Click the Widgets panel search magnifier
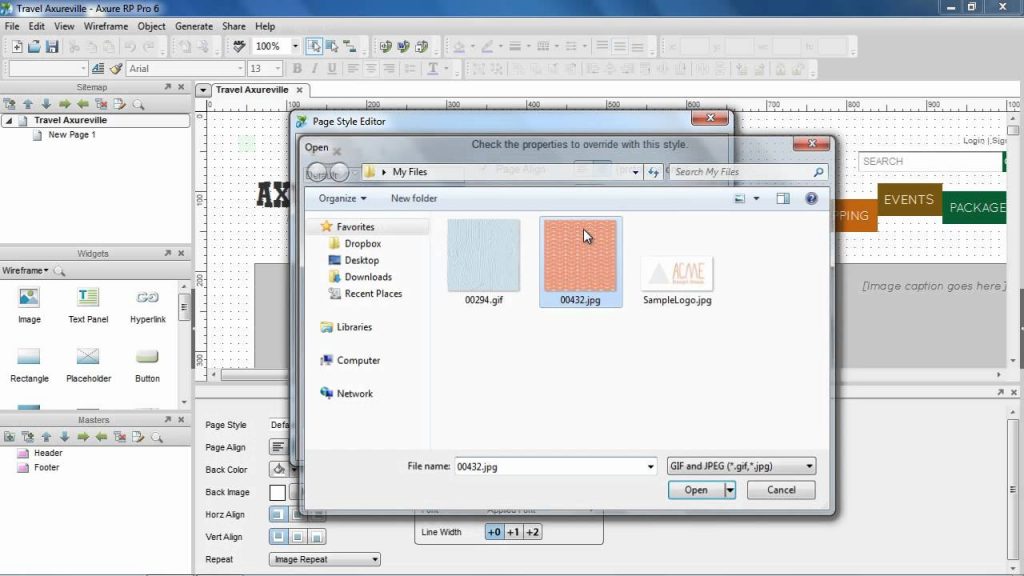1024x576 pixels. 59,270
